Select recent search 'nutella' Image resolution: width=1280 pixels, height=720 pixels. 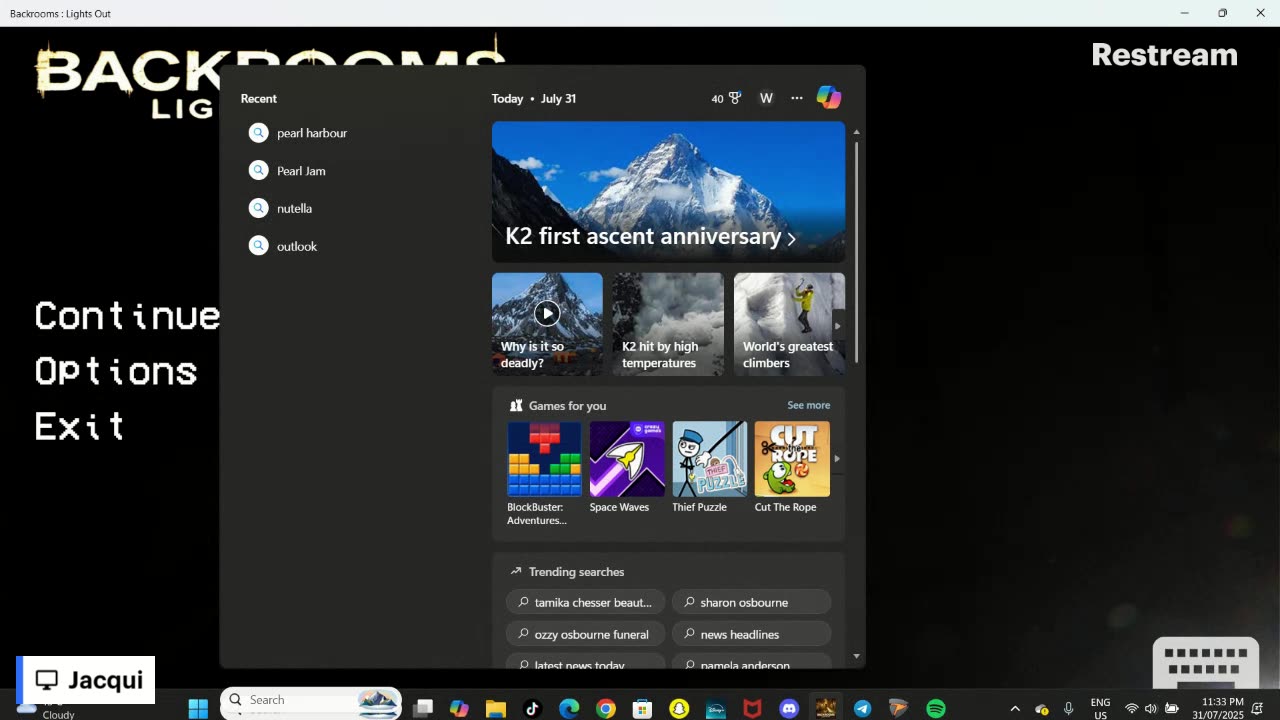point(281,209)
